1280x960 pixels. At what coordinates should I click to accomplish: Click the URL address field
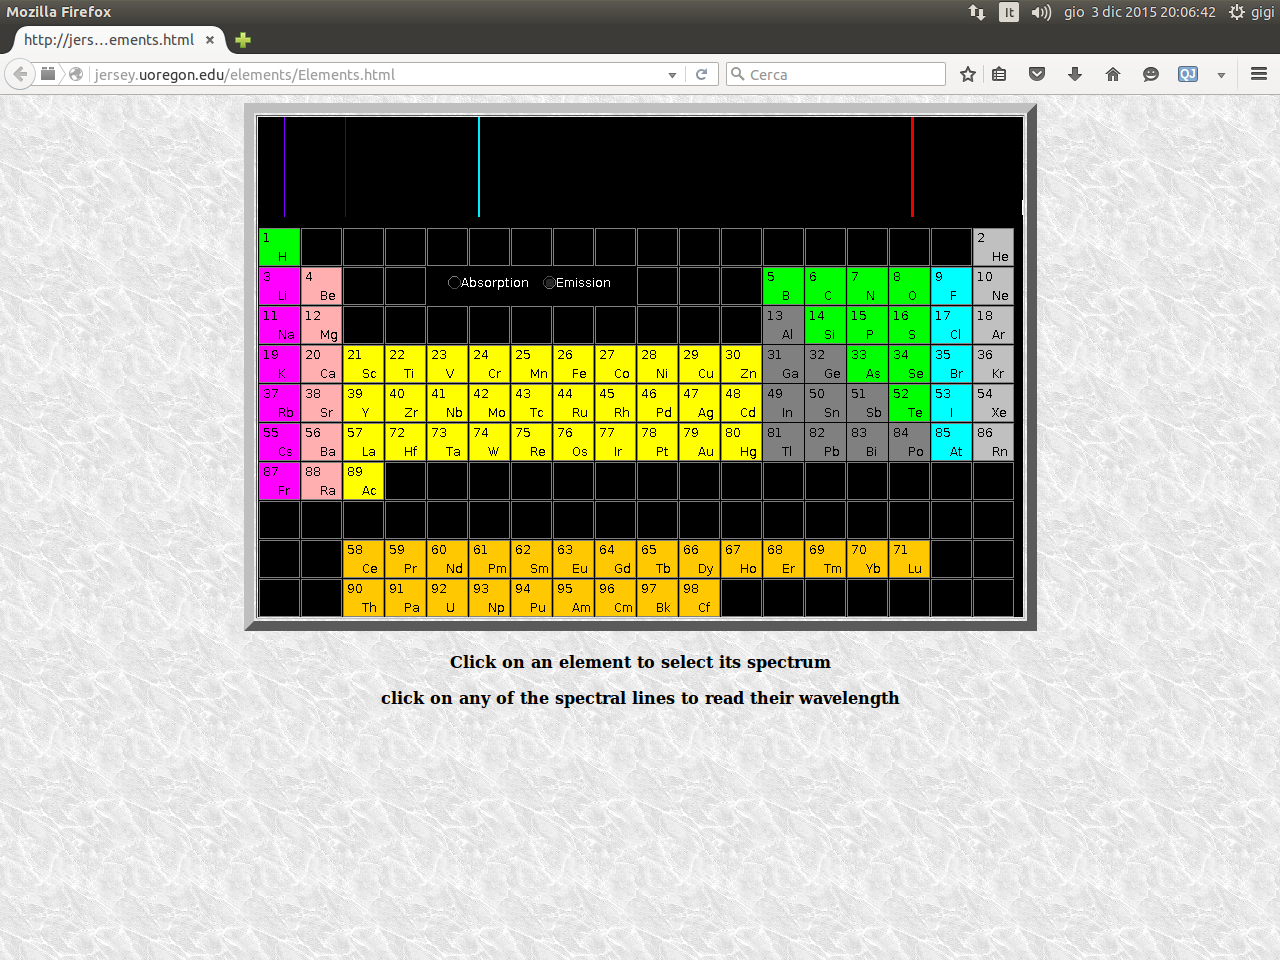tap(375, 74)
